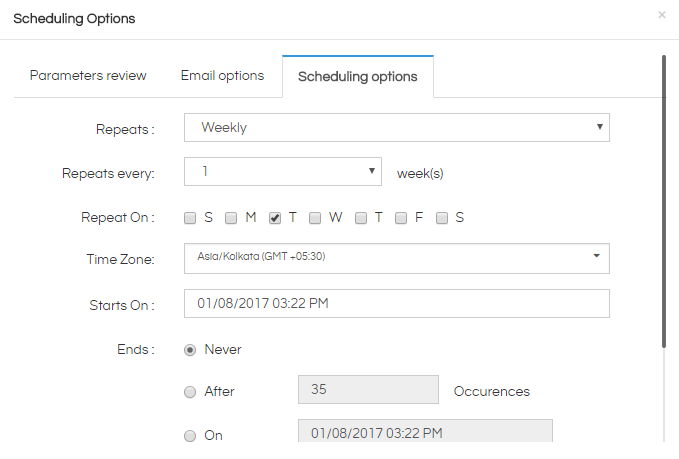This screenshot has height=459, width=679.
Task: Open the Time Zone Asia/Kolkata dropdown
Action: point(397,259)
